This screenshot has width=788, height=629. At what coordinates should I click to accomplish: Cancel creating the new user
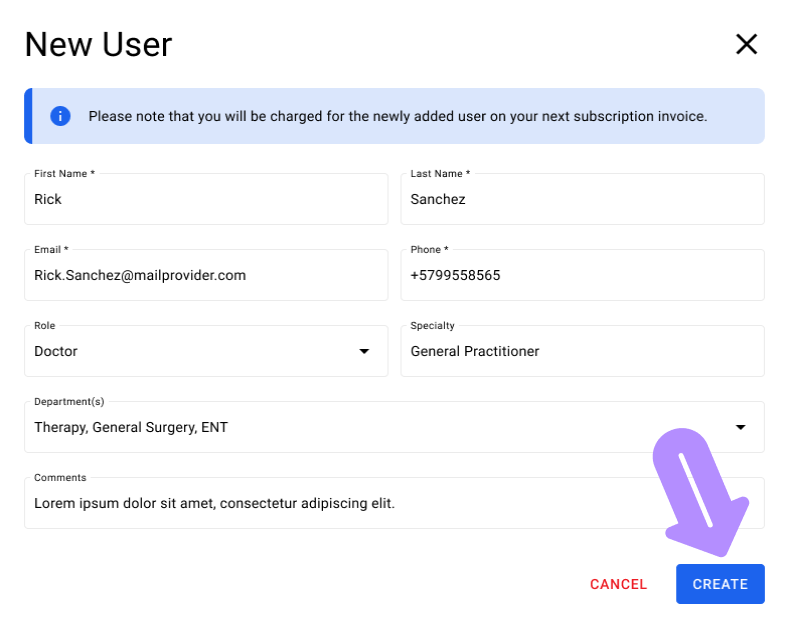[x=618, y=584]
